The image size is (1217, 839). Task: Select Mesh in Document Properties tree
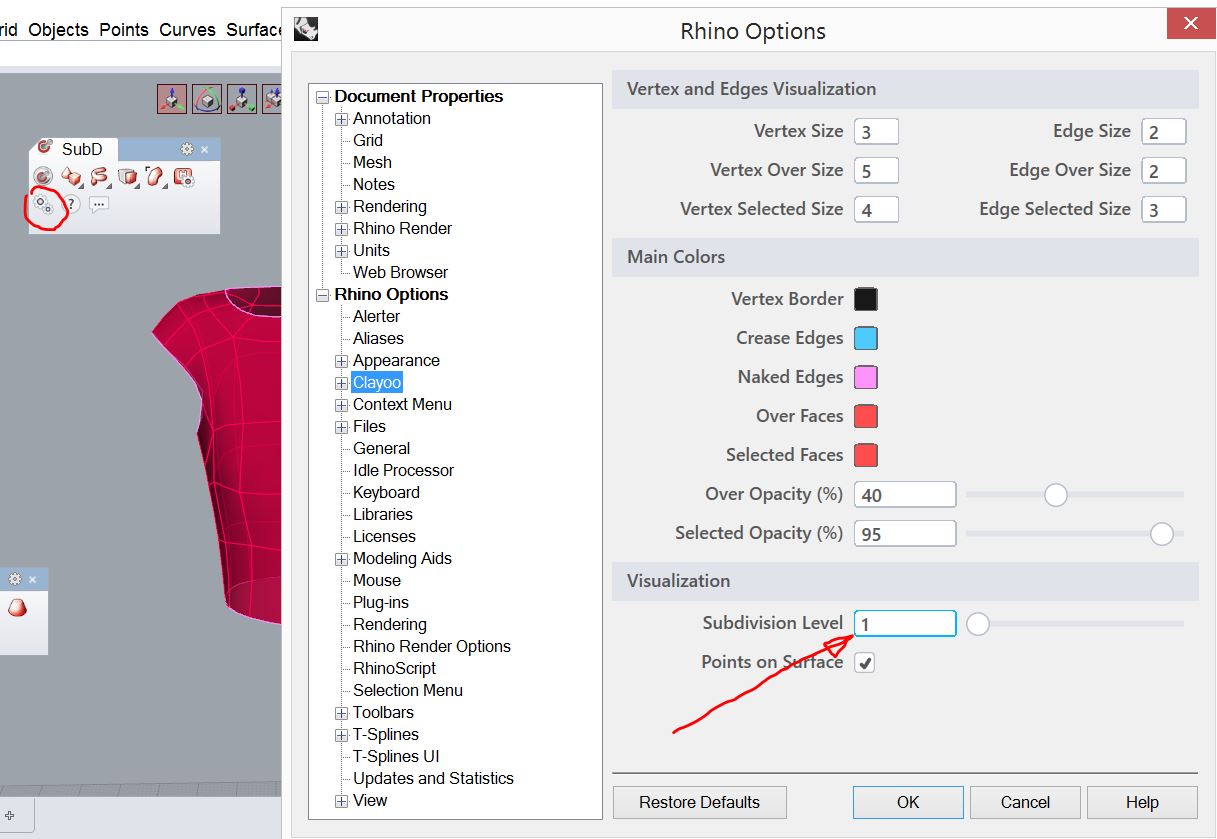[x=372, y=162]
